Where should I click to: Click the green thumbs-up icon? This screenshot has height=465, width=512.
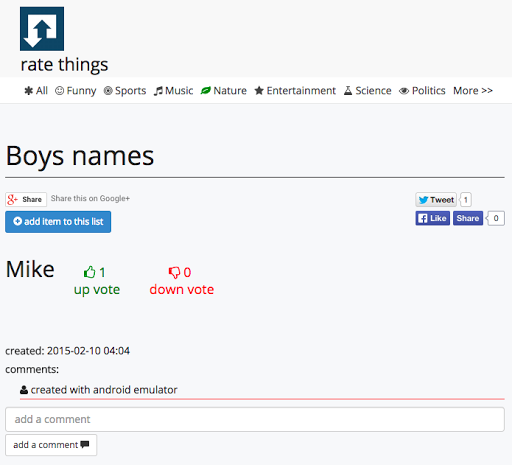pos(89,272)
